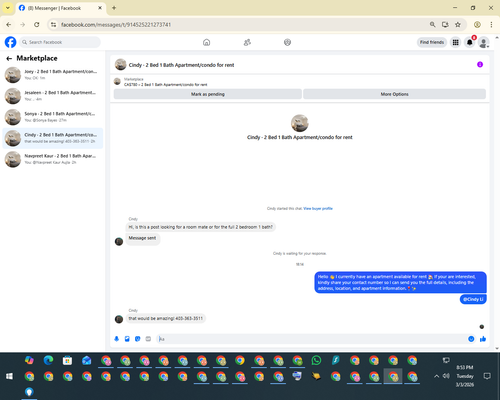Bookmark this page with the star
The height and width of the screenshot is (400, 500).
click(x=458, y=25)
